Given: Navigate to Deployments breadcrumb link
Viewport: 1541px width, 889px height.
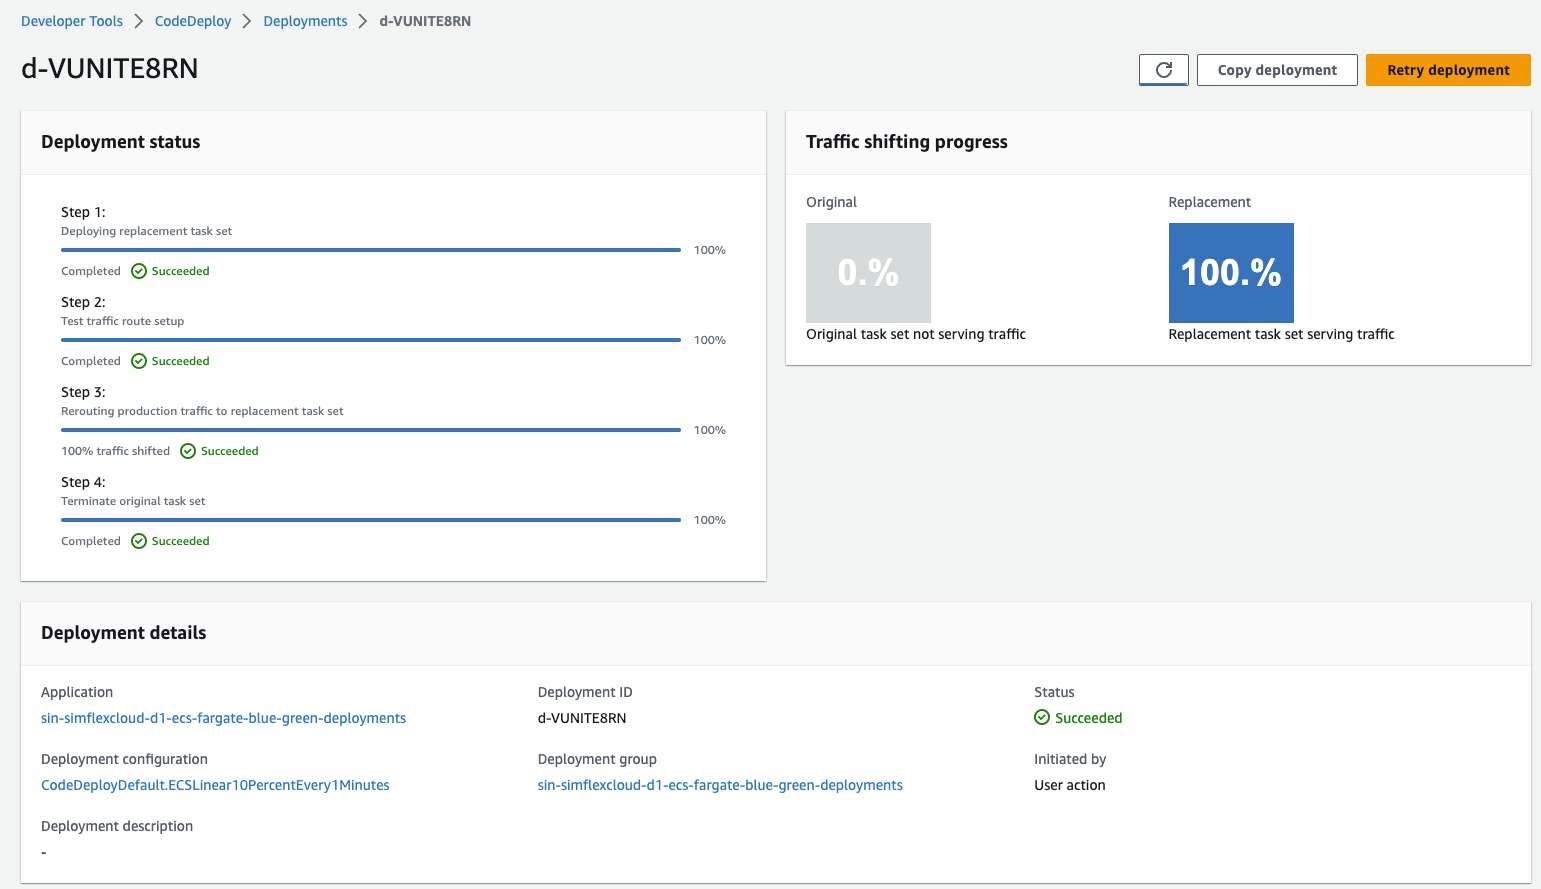Looking at the screenshot, I should pos(305,21).
